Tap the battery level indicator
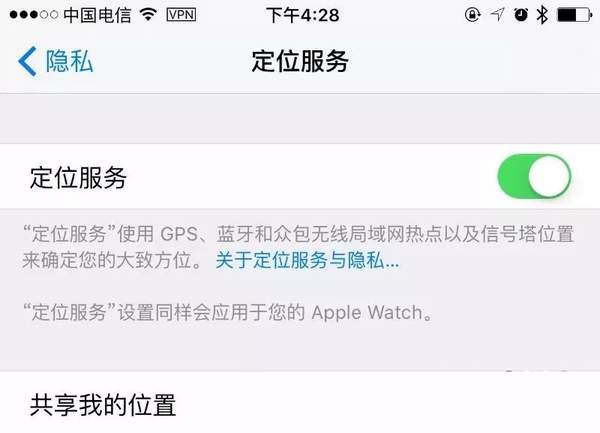 pos(574,15)
